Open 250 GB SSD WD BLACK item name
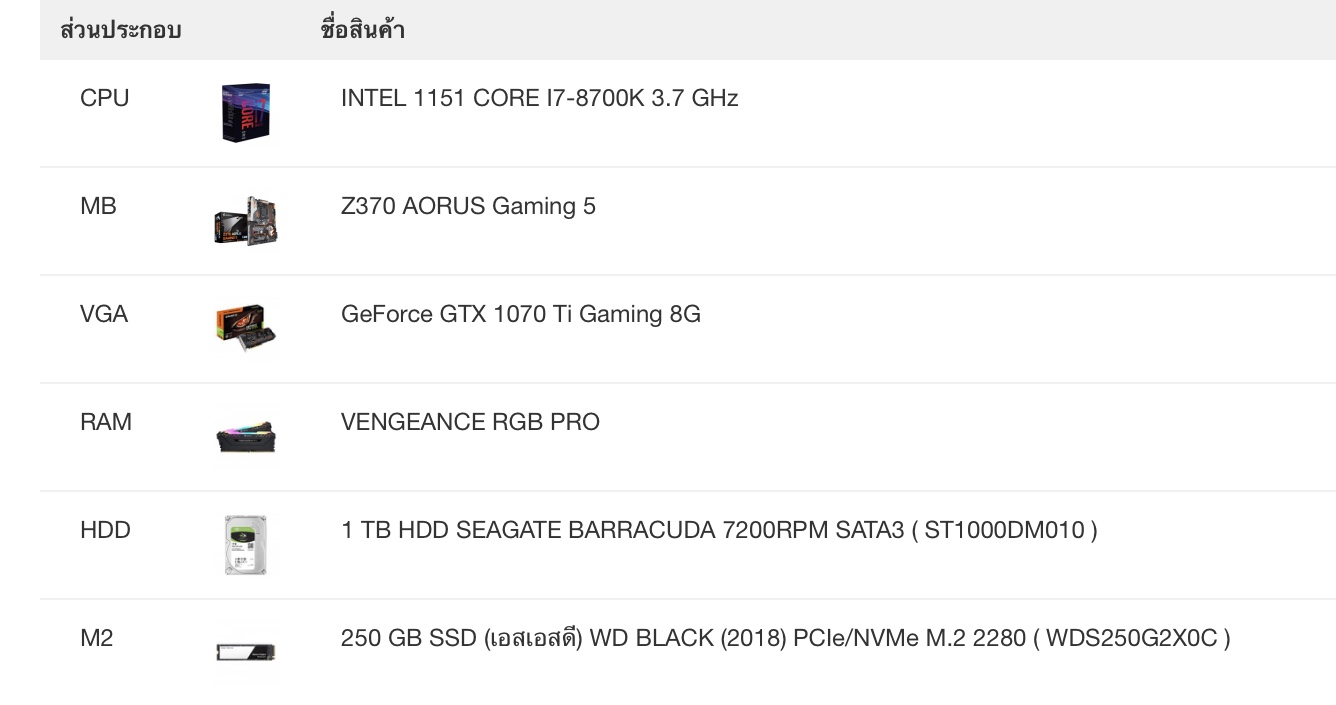Image resolution: width=1336 pixels, height=705 pixels. click(786, 638)
